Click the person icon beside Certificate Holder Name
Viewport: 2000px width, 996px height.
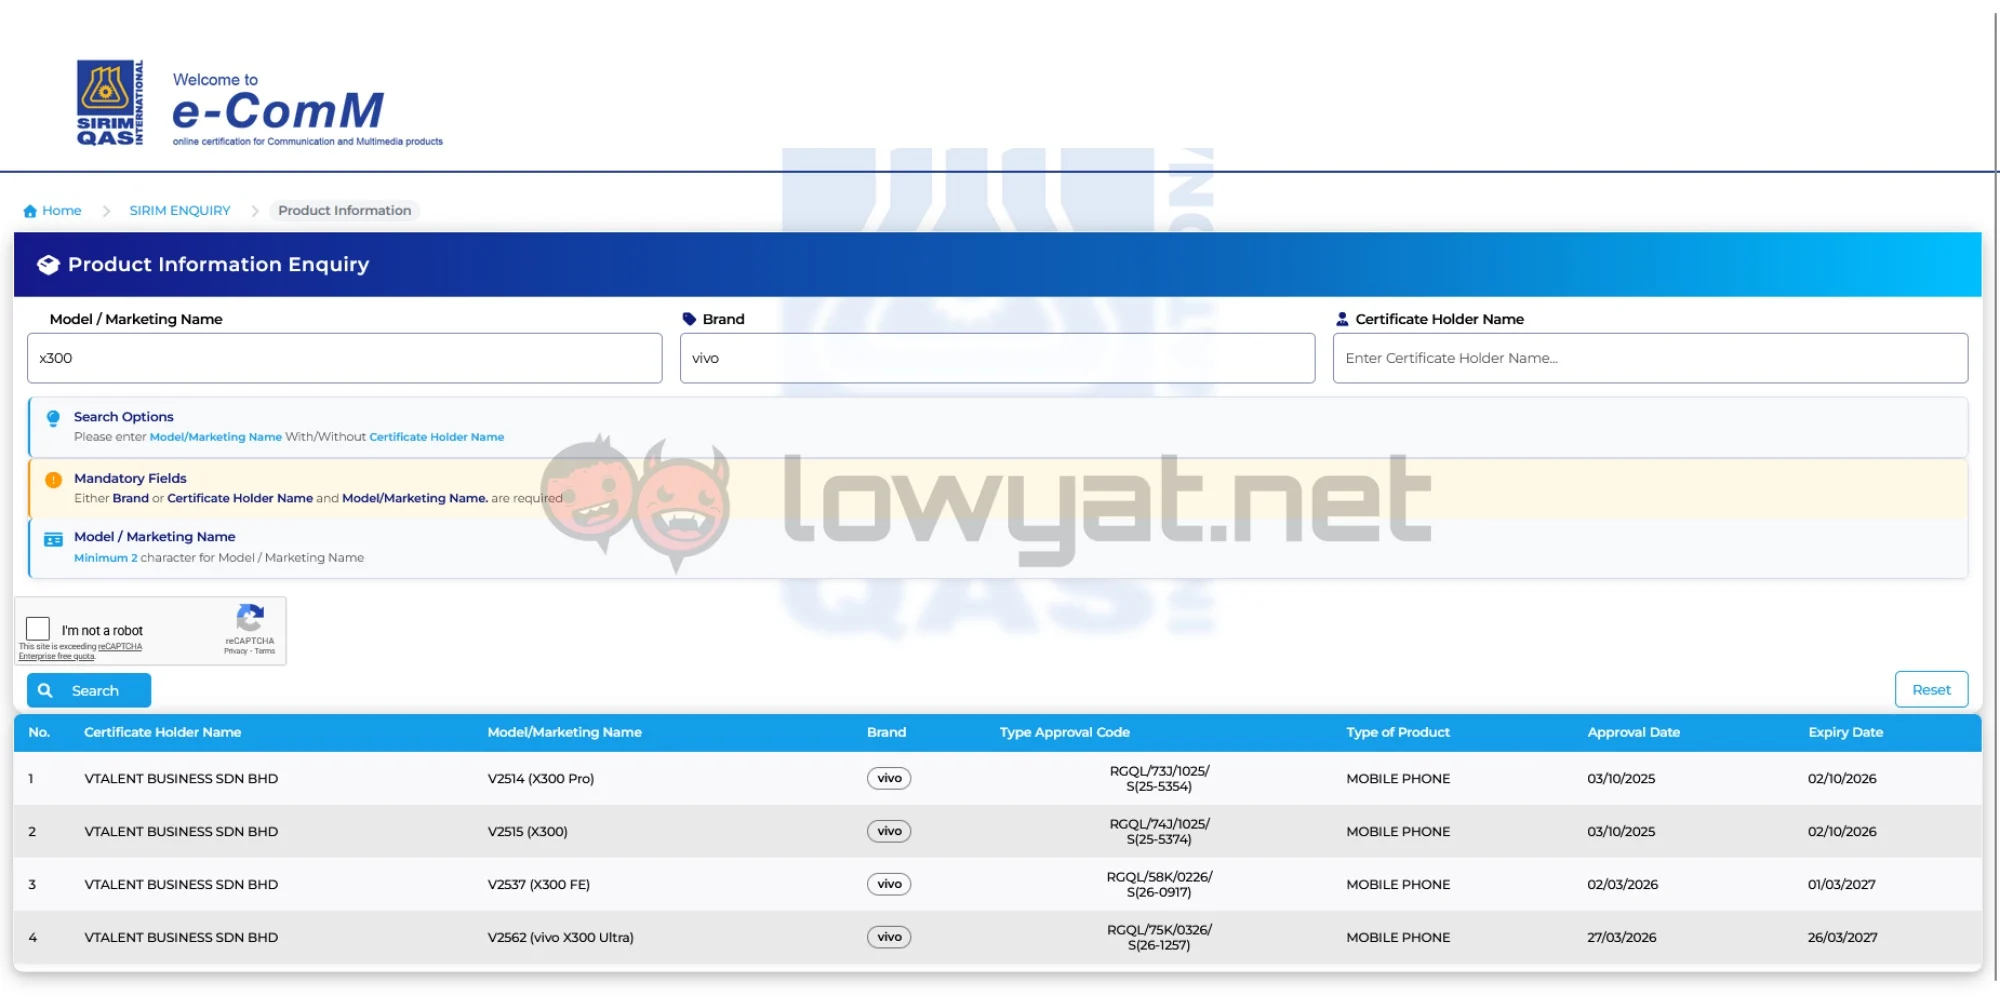coord(1342,319)
